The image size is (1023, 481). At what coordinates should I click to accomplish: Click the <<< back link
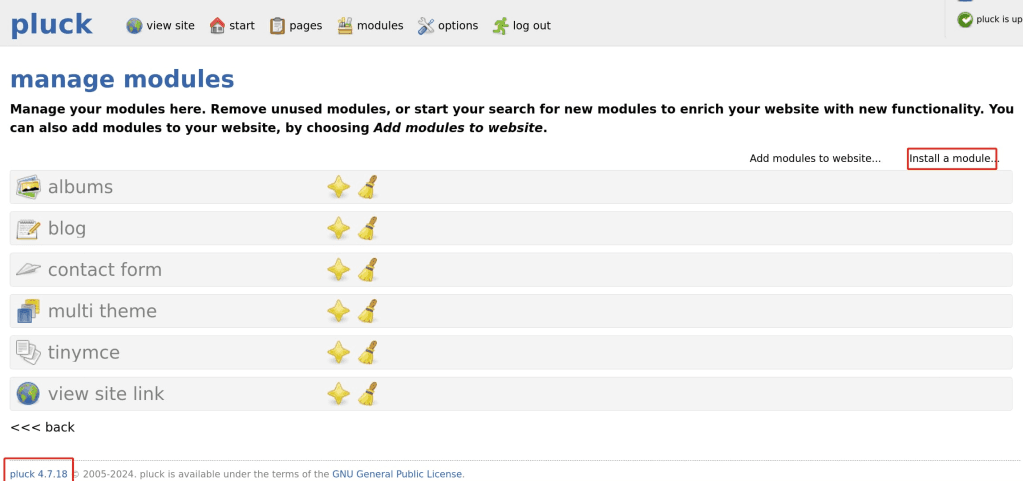point(42,427)
